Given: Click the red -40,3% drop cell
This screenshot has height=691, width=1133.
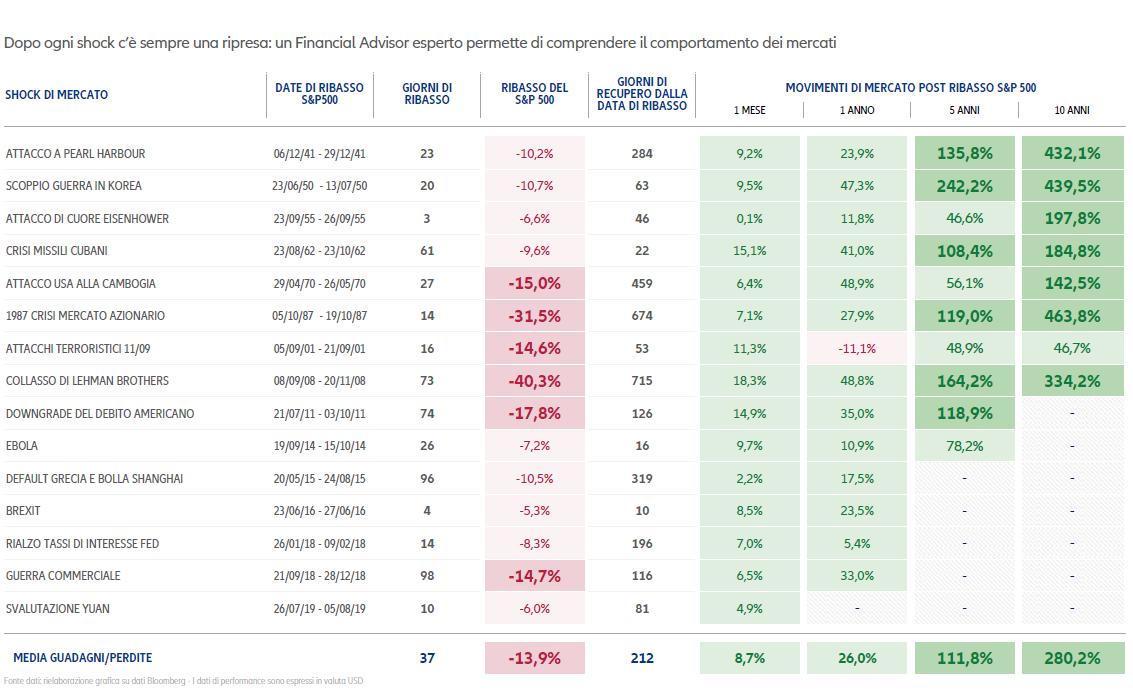Looking at the screenshot, I should coord(534,381).
